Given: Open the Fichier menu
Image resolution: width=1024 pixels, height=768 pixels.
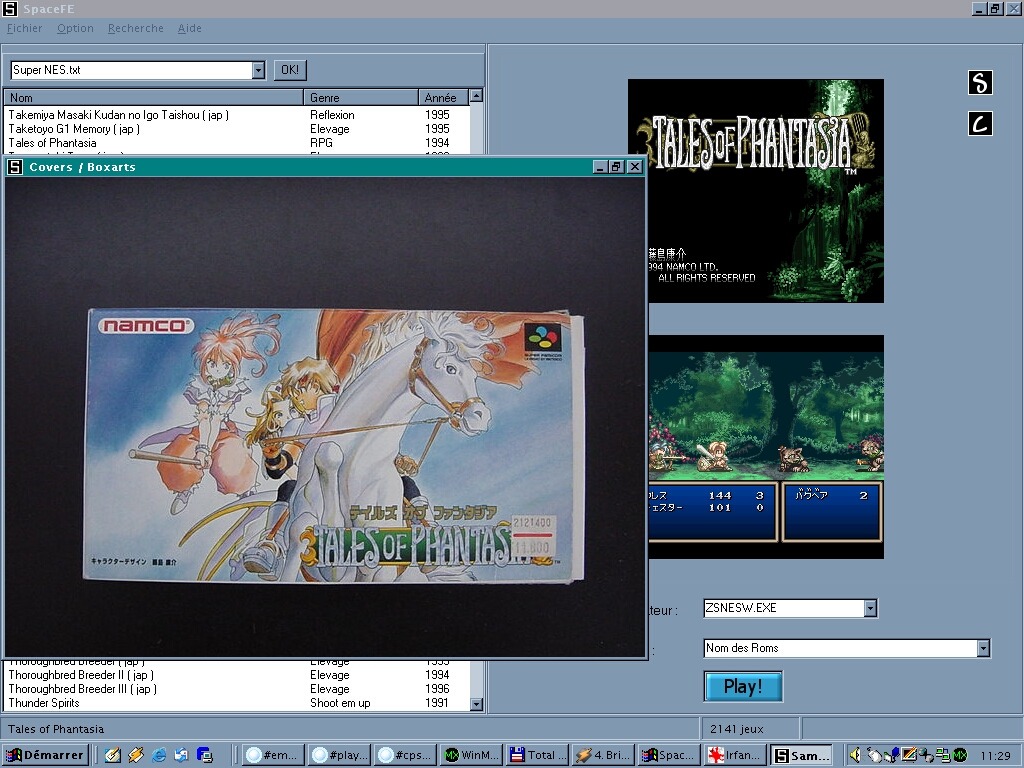Looking at the screenshot, I should pyautogui.click(x=24, y=28).
